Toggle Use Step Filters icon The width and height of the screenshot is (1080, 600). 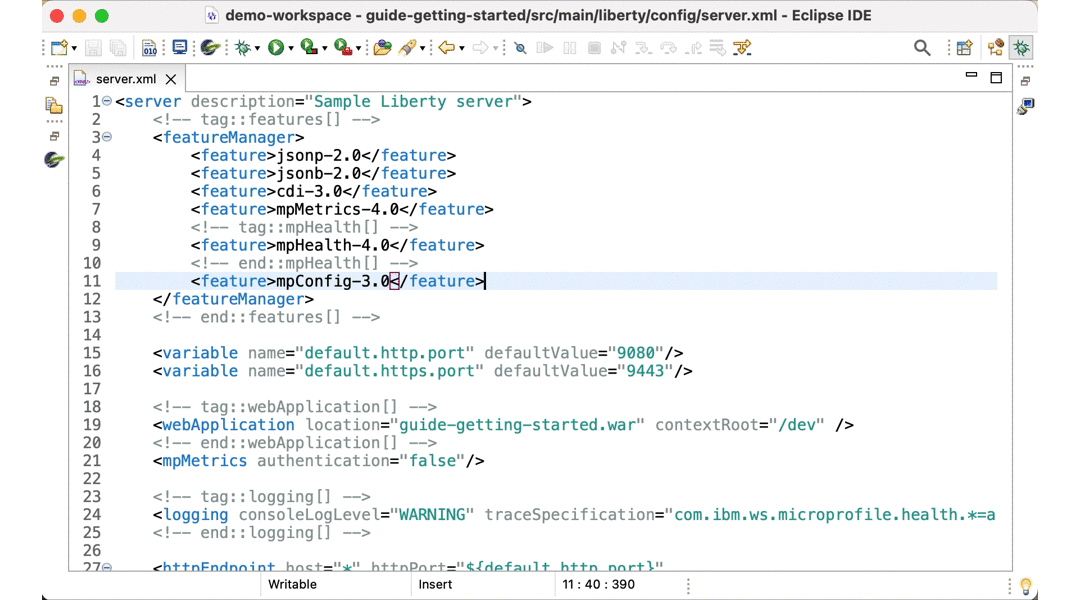click(742, 48)
